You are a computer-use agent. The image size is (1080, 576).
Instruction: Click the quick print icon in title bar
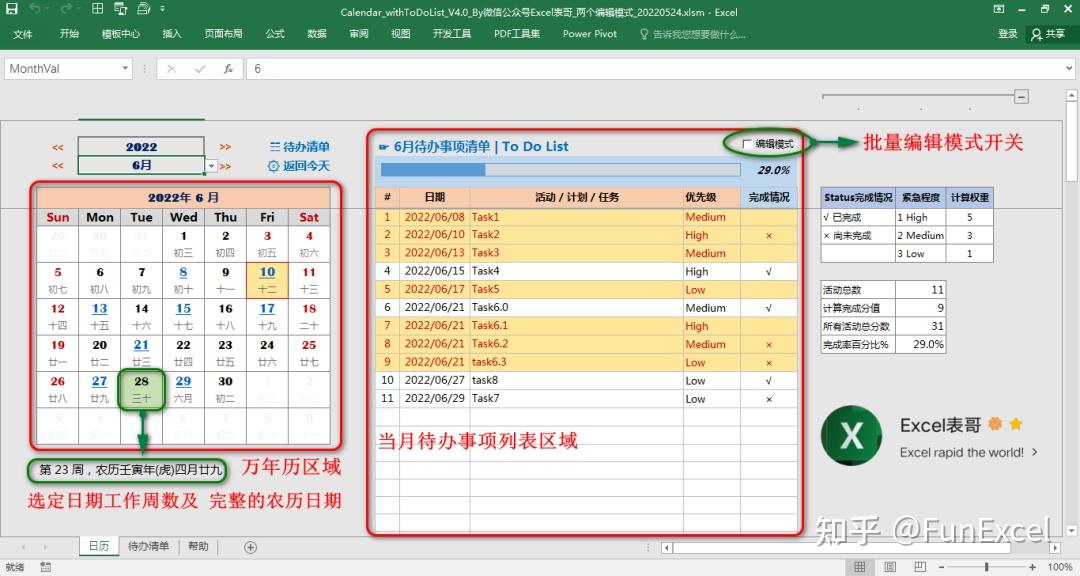144,9
